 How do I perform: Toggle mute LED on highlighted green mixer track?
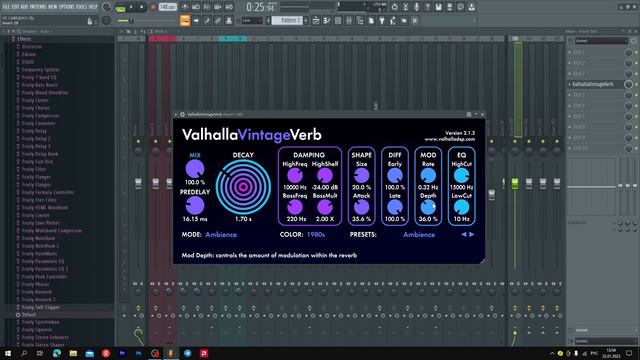tap(515, 142)
